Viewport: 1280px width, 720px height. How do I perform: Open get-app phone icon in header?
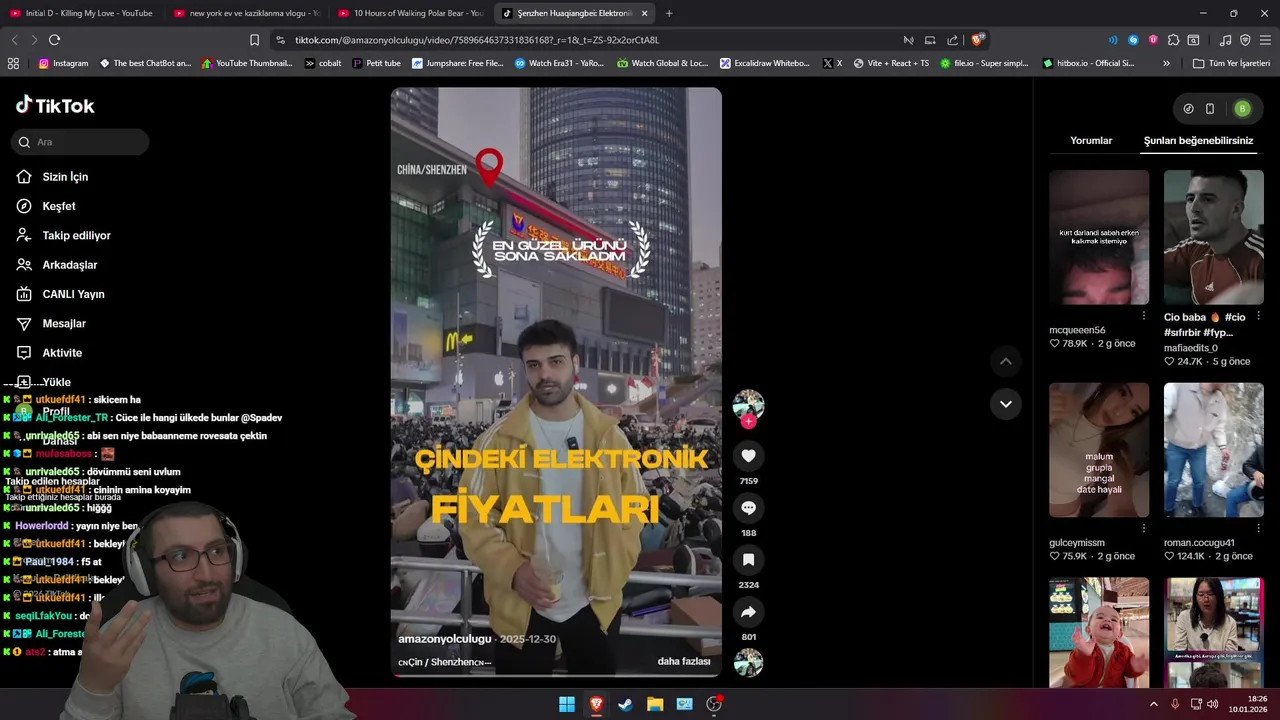[x=1210, y=109]
